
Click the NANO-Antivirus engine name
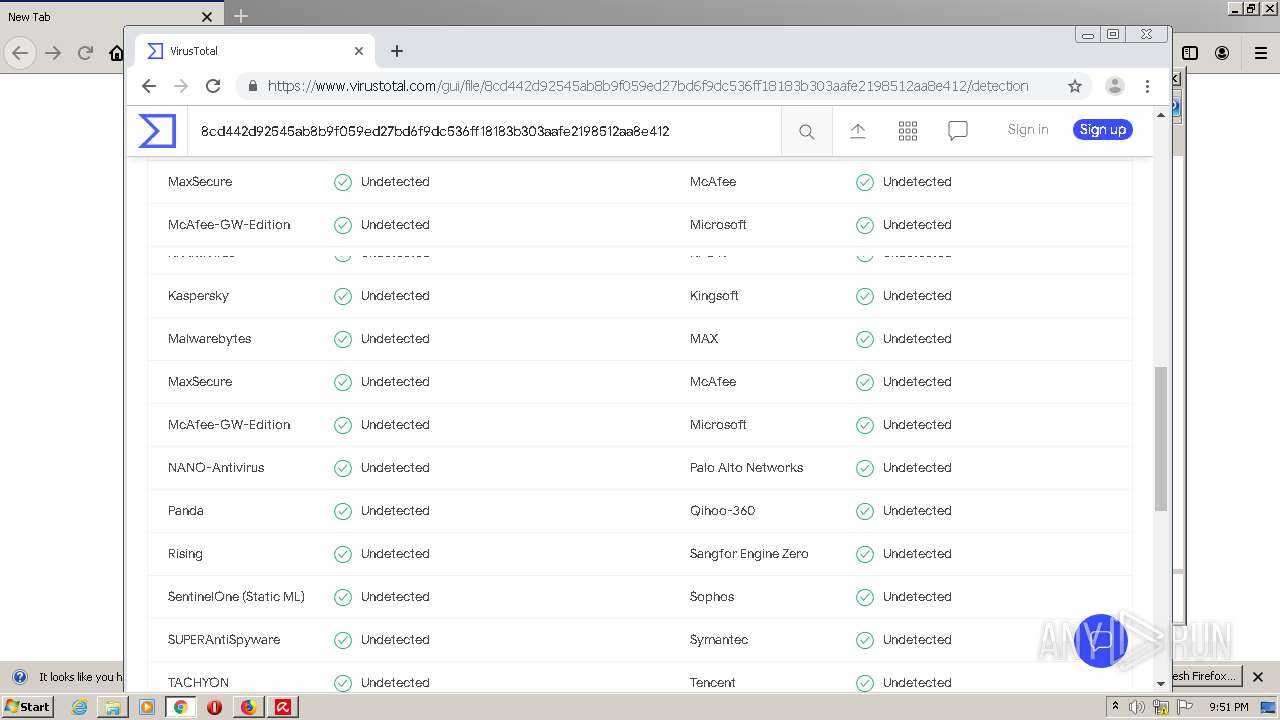(216, 468)
